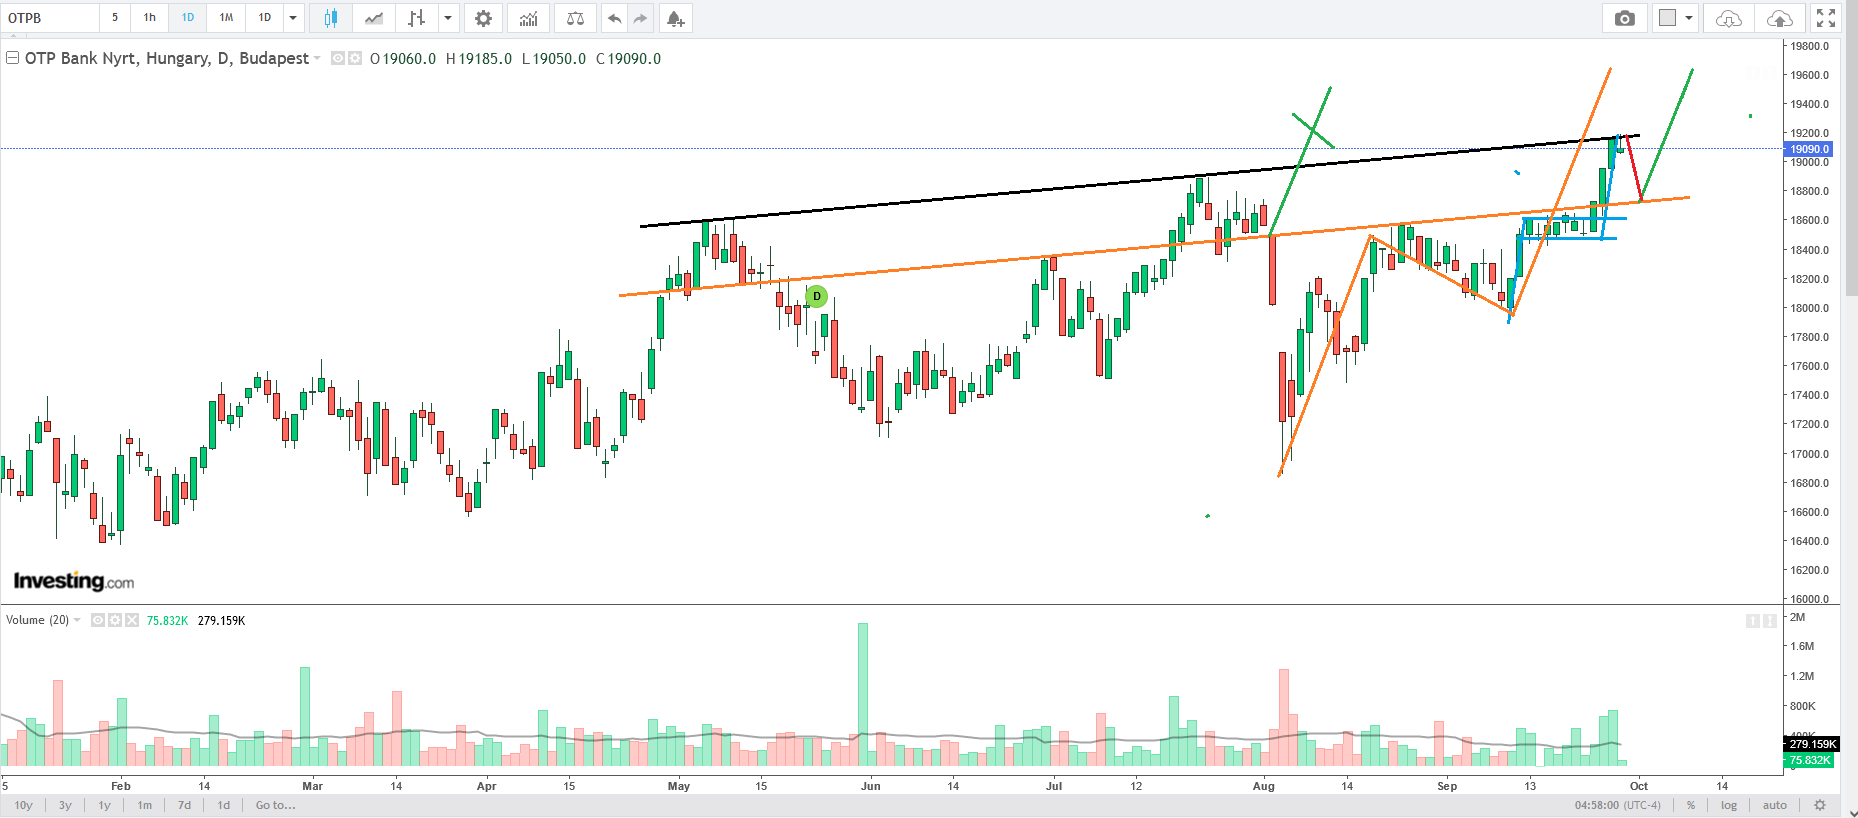Collapse the OTP Bank legend box
Image resolution: width=1858 pixels, height=818 pixels.
tap(13, 58)
